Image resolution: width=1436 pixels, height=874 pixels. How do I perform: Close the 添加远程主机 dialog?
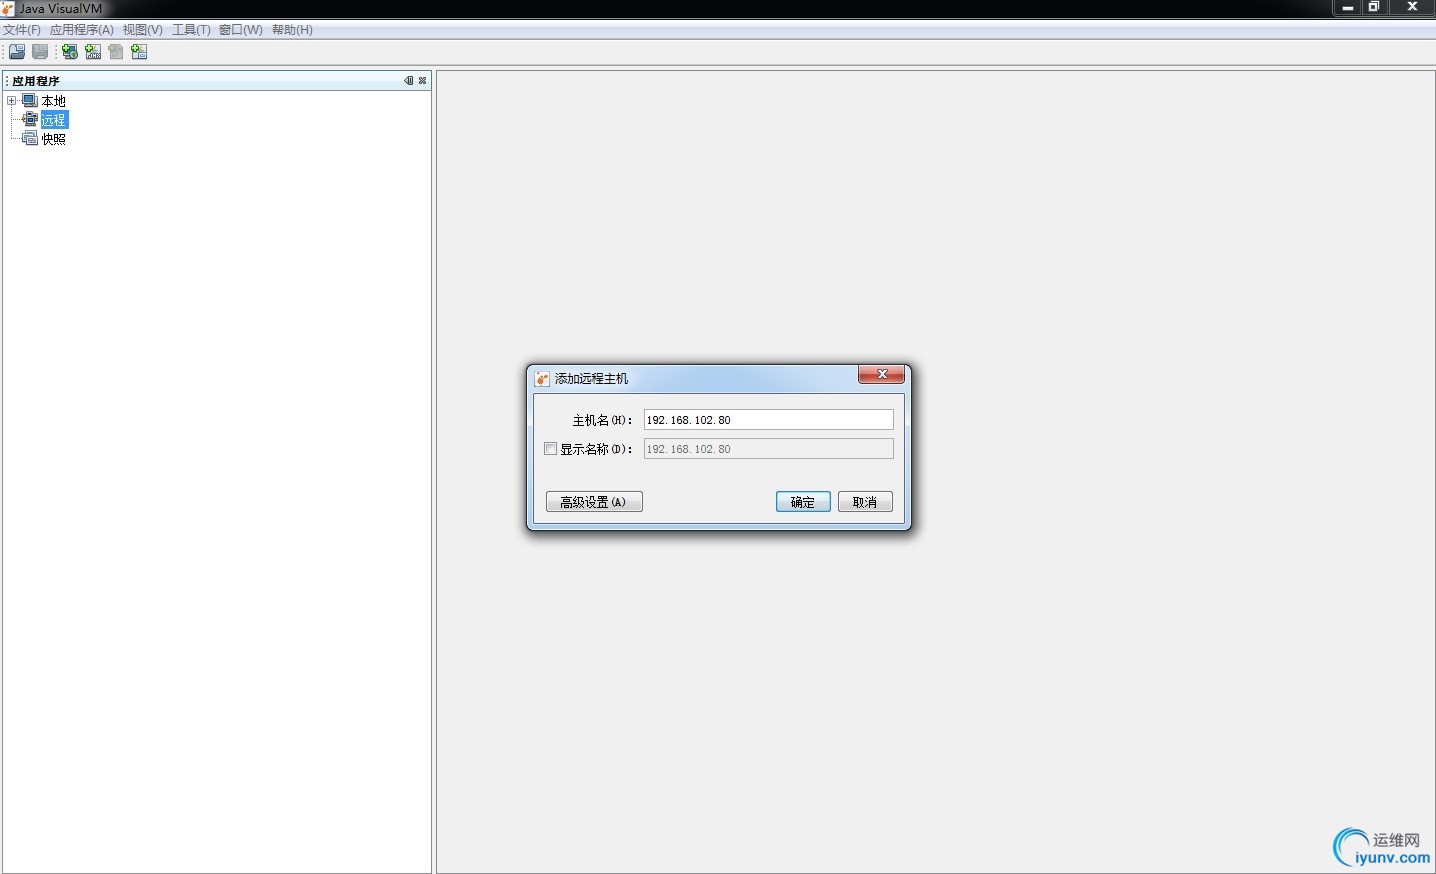coord(882,374)
